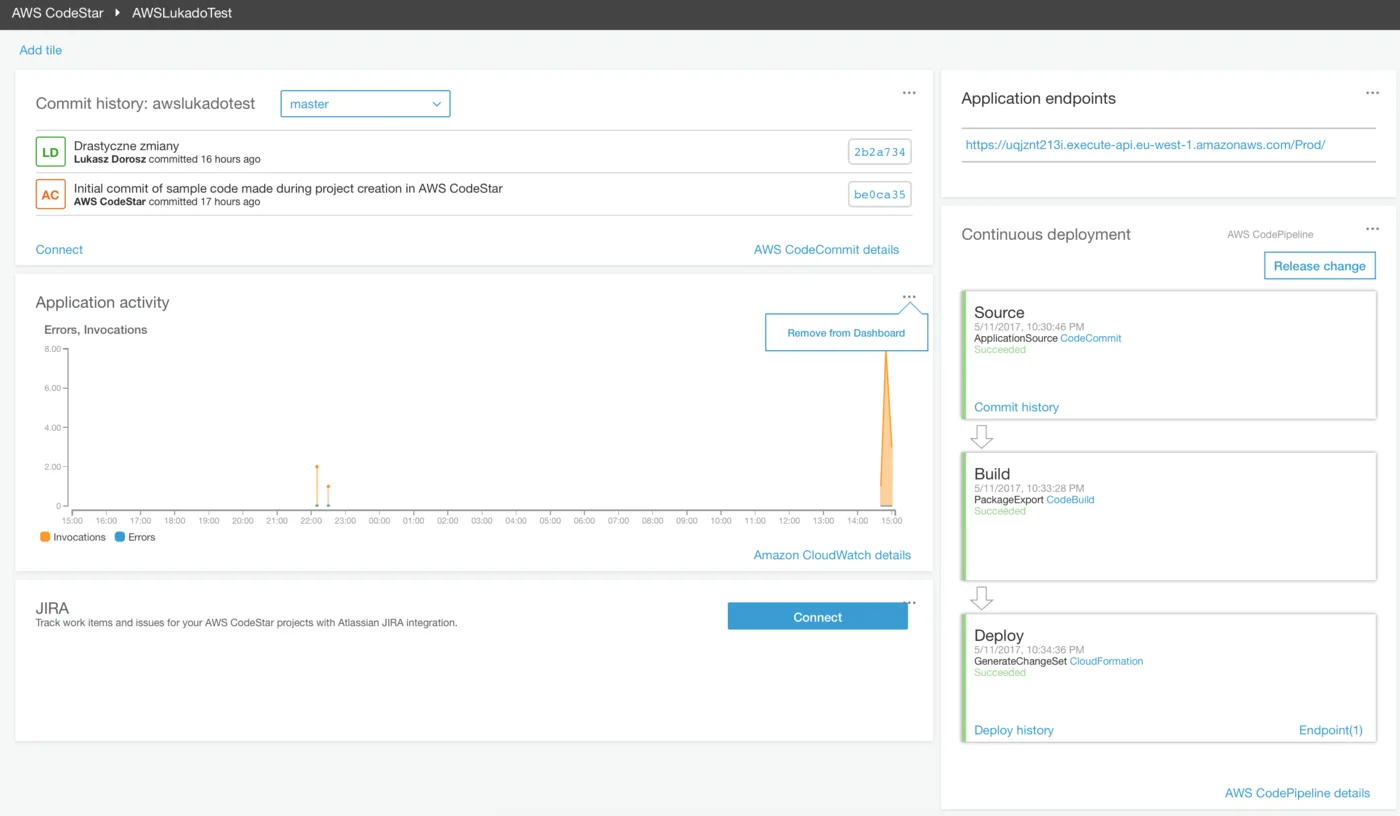Image resolution: width=1400 pixels, height=816 pixels.
Task: Open the Deploy history link
Action: [x=1014, y=730]
